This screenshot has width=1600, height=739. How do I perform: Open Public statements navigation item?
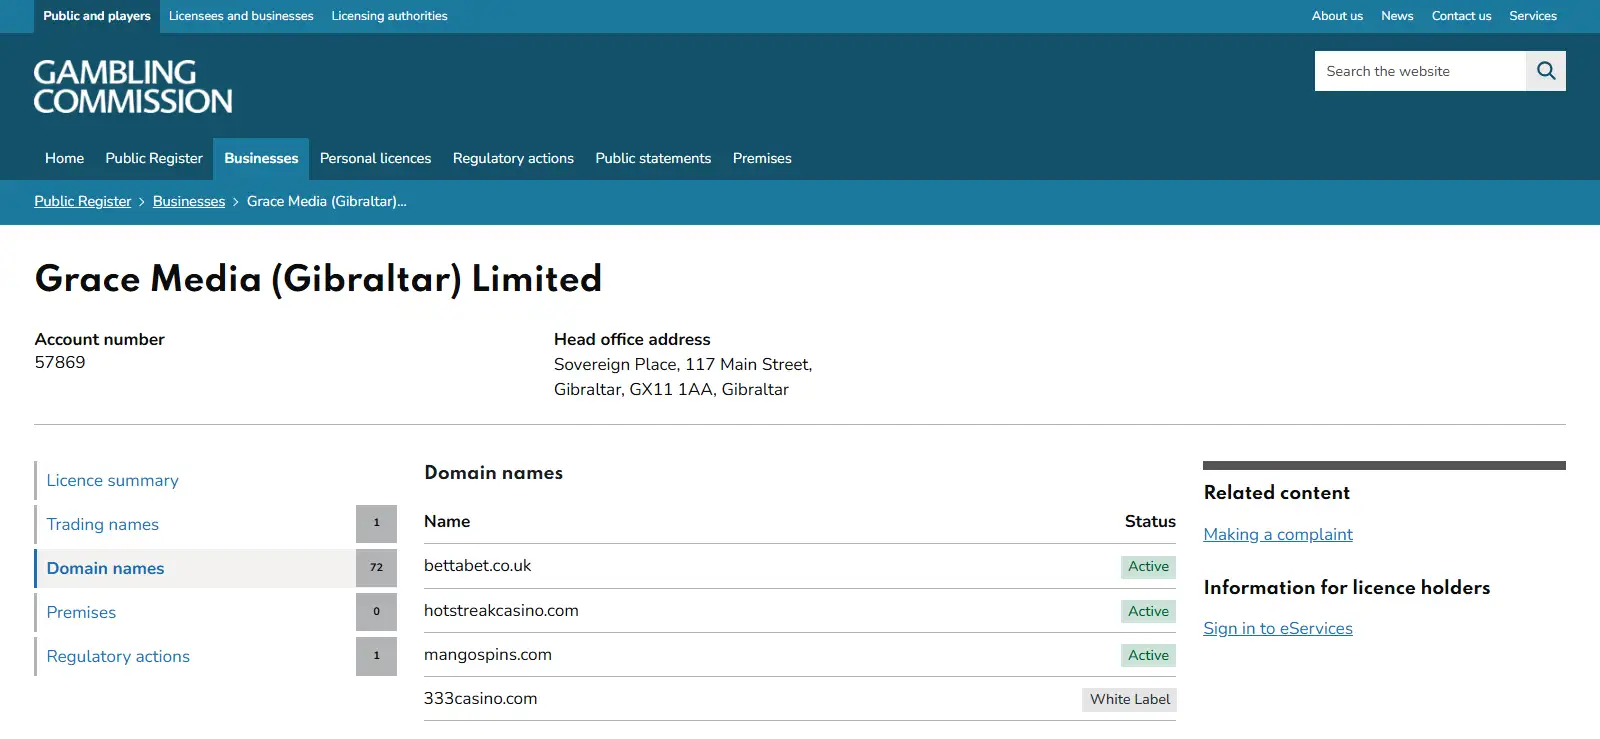pos(653,158)
